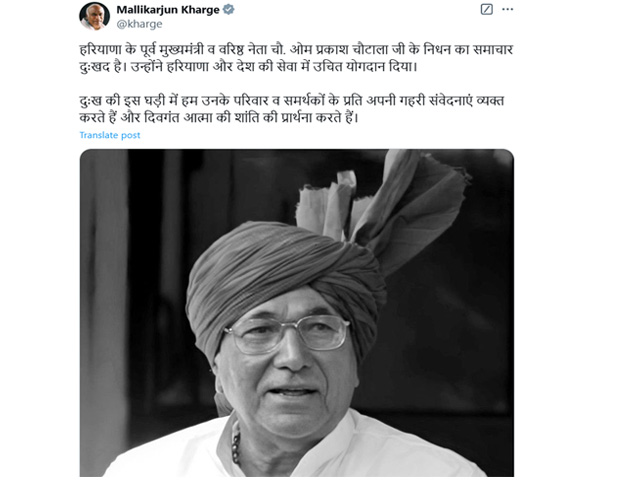Click the line starting दुःखद है

pyautogui.click(x=249, y=67)
